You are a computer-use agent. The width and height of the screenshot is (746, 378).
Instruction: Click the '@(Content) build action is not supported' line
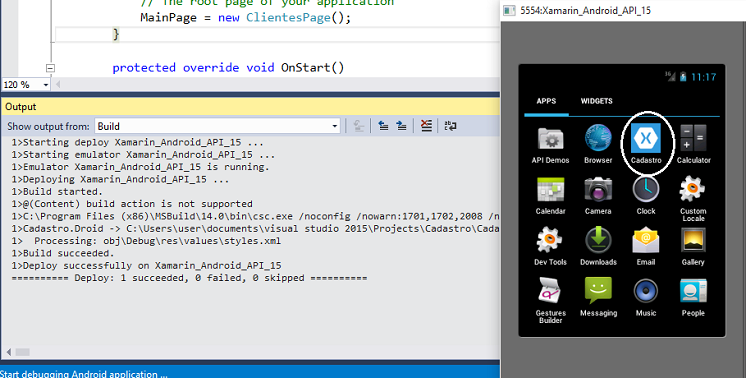click(x=132, y=204)
